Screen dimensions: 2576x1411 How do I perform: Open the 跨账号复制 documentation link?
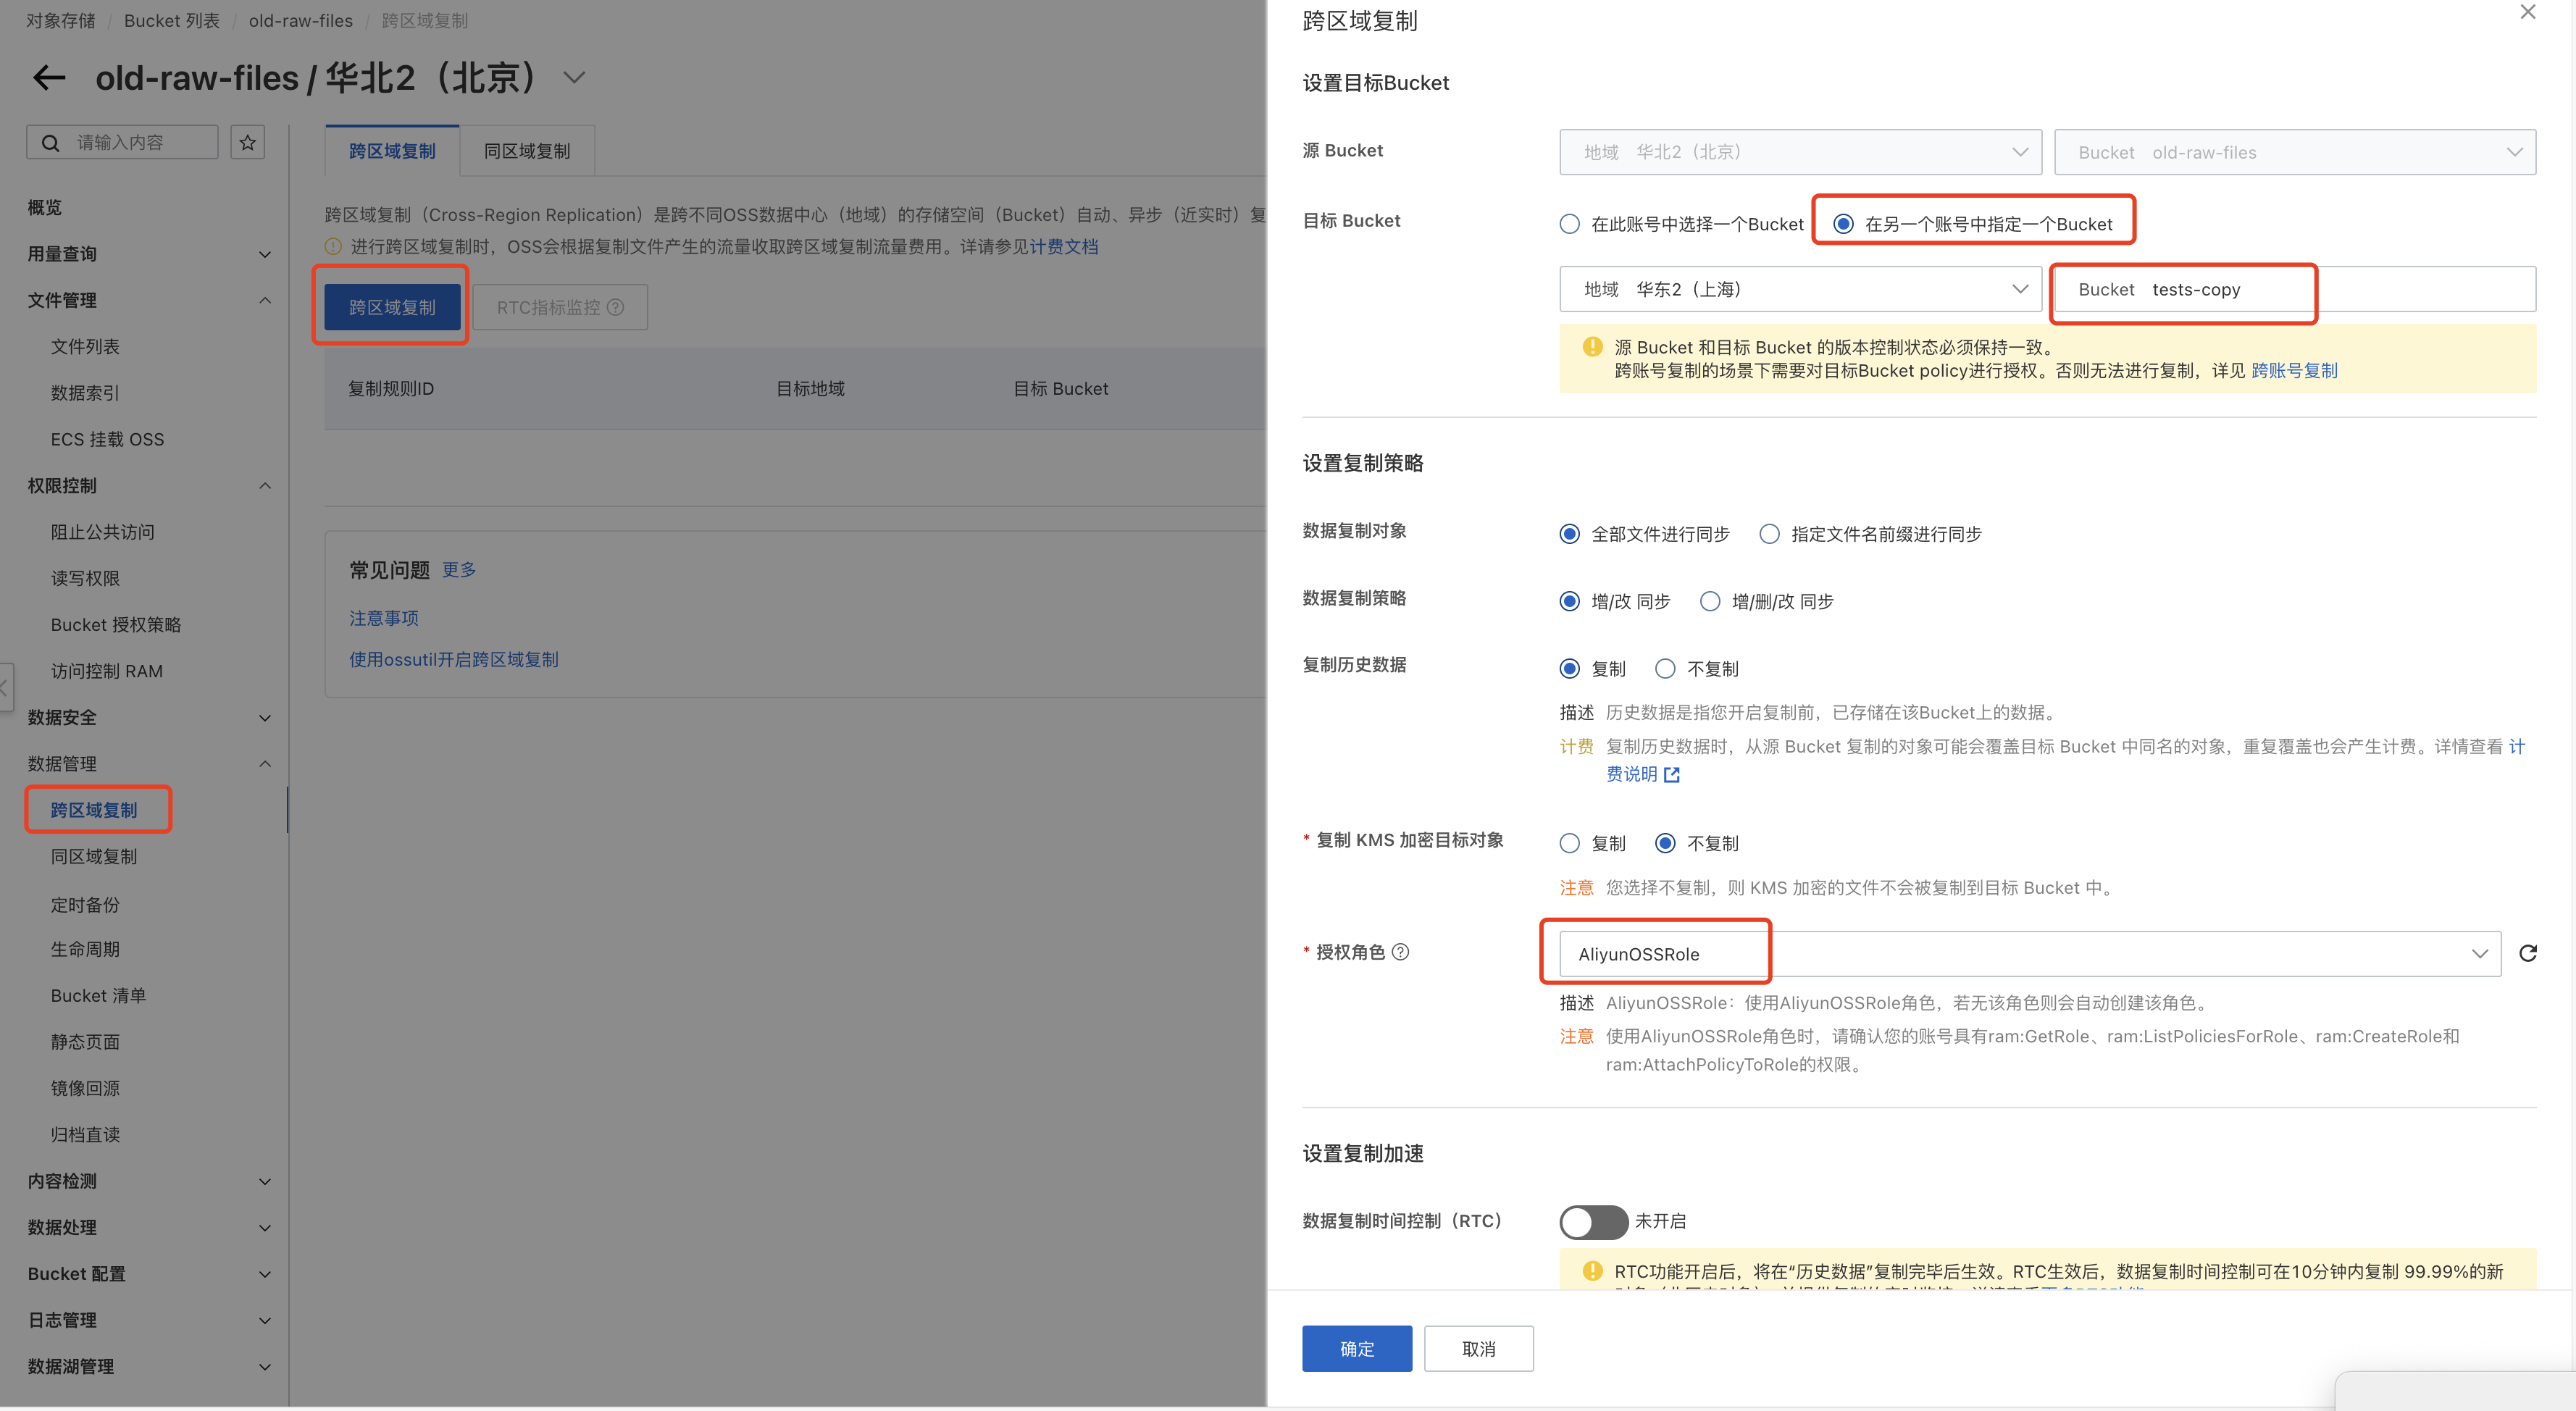[x=2294, y=370]
